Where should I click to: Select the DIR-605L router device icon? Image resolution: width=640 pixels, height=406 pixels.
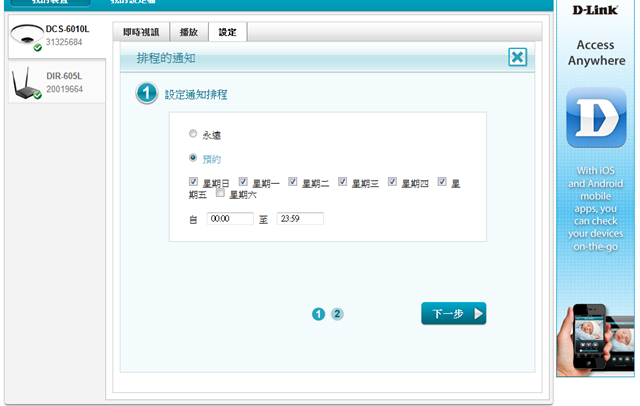[26, 84]
